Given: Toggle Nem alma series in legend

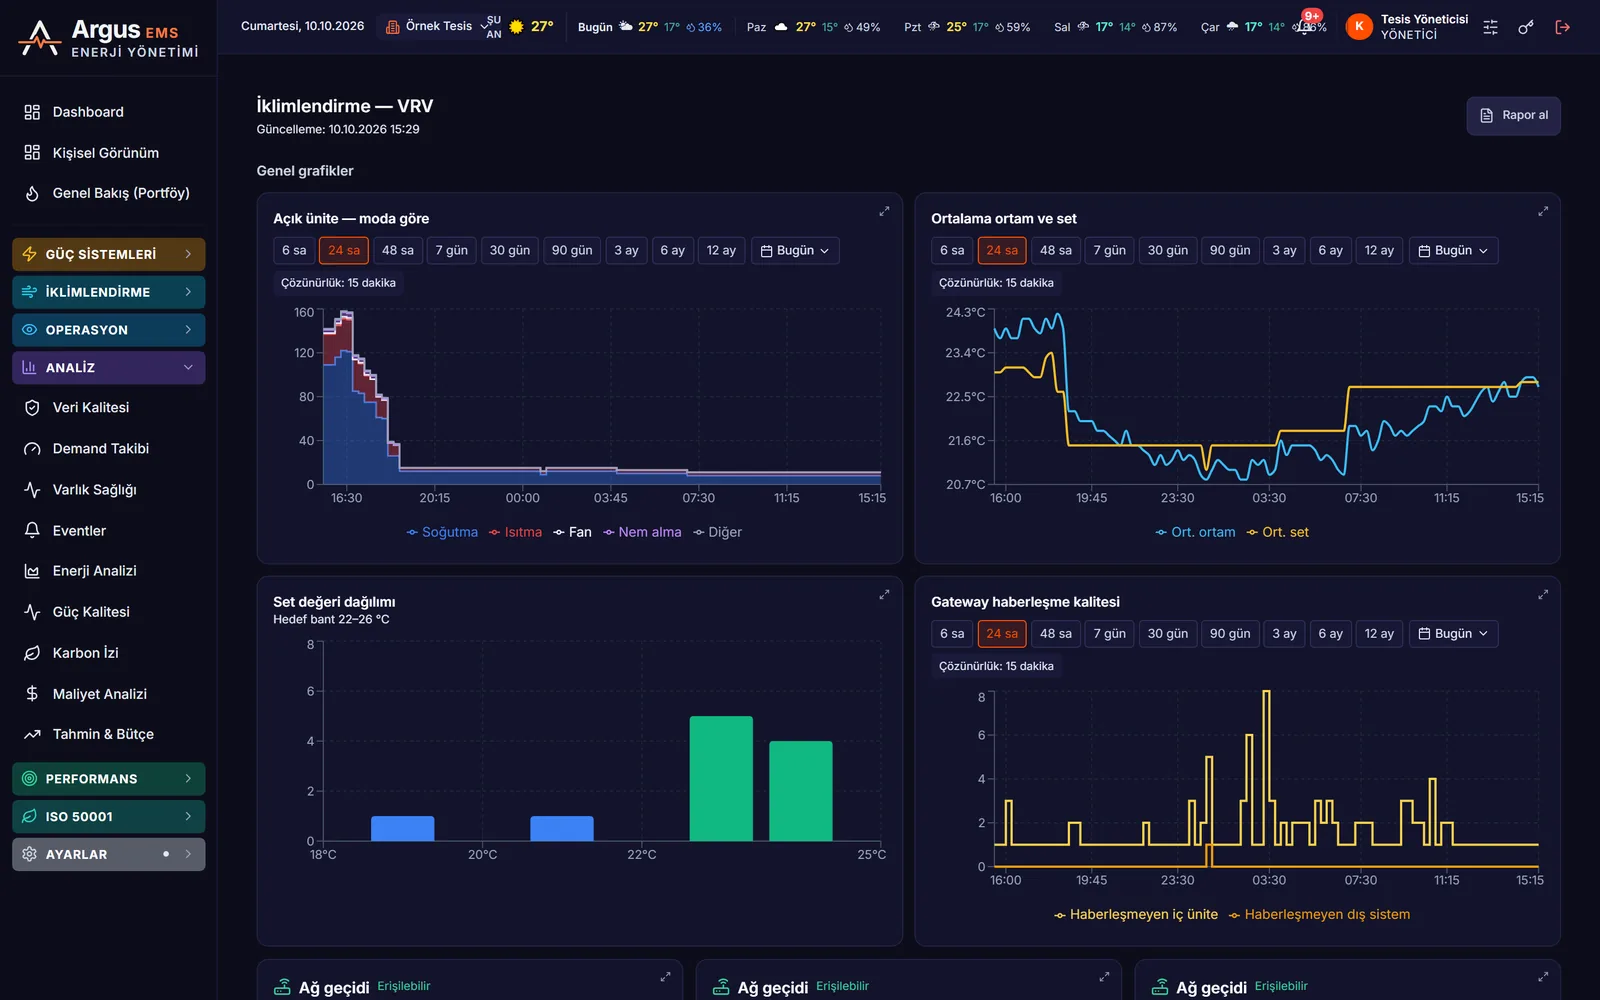Looking at the screenshot, I should pyautogui.click(x=642, y=532).
